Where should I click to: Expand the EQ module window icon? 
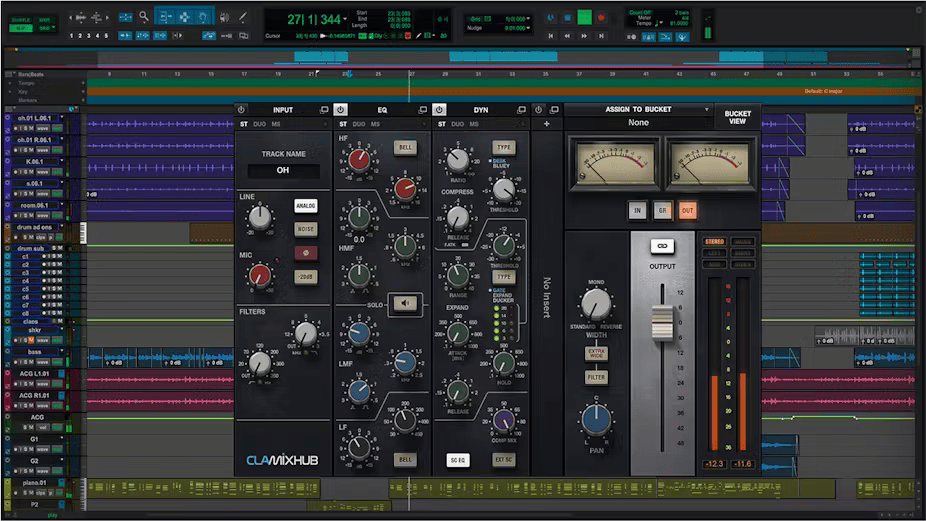click(422, 110)
